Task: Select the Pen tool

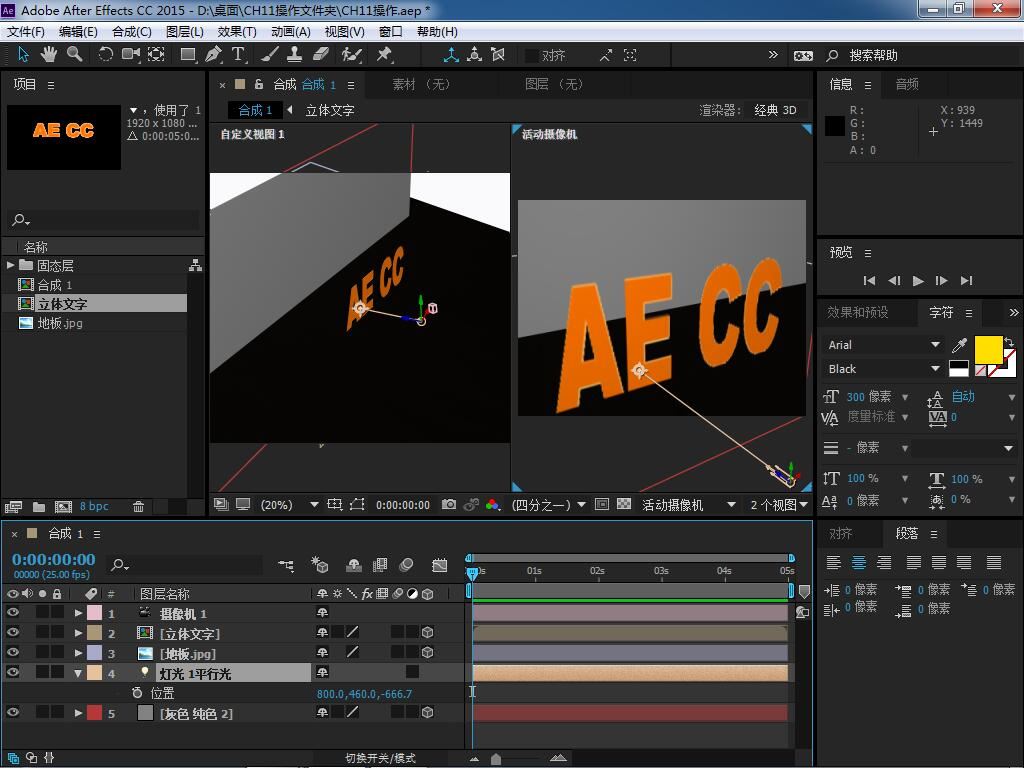Action: [213, 55]
